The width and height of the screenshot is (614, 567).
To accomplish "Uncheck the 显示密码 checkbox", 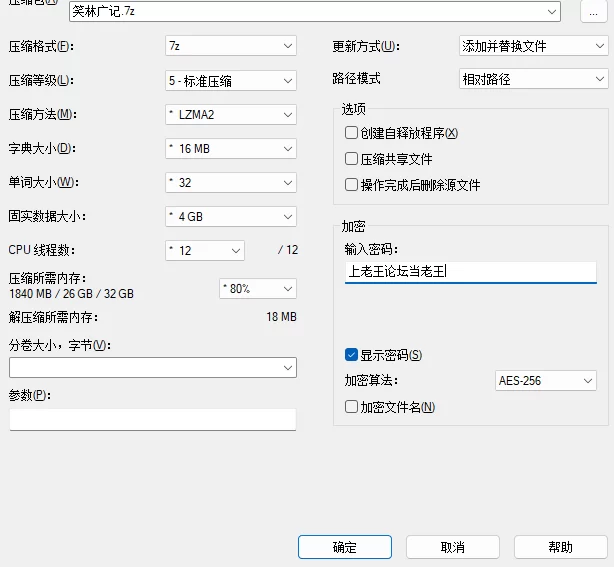I will click(351, 355).
